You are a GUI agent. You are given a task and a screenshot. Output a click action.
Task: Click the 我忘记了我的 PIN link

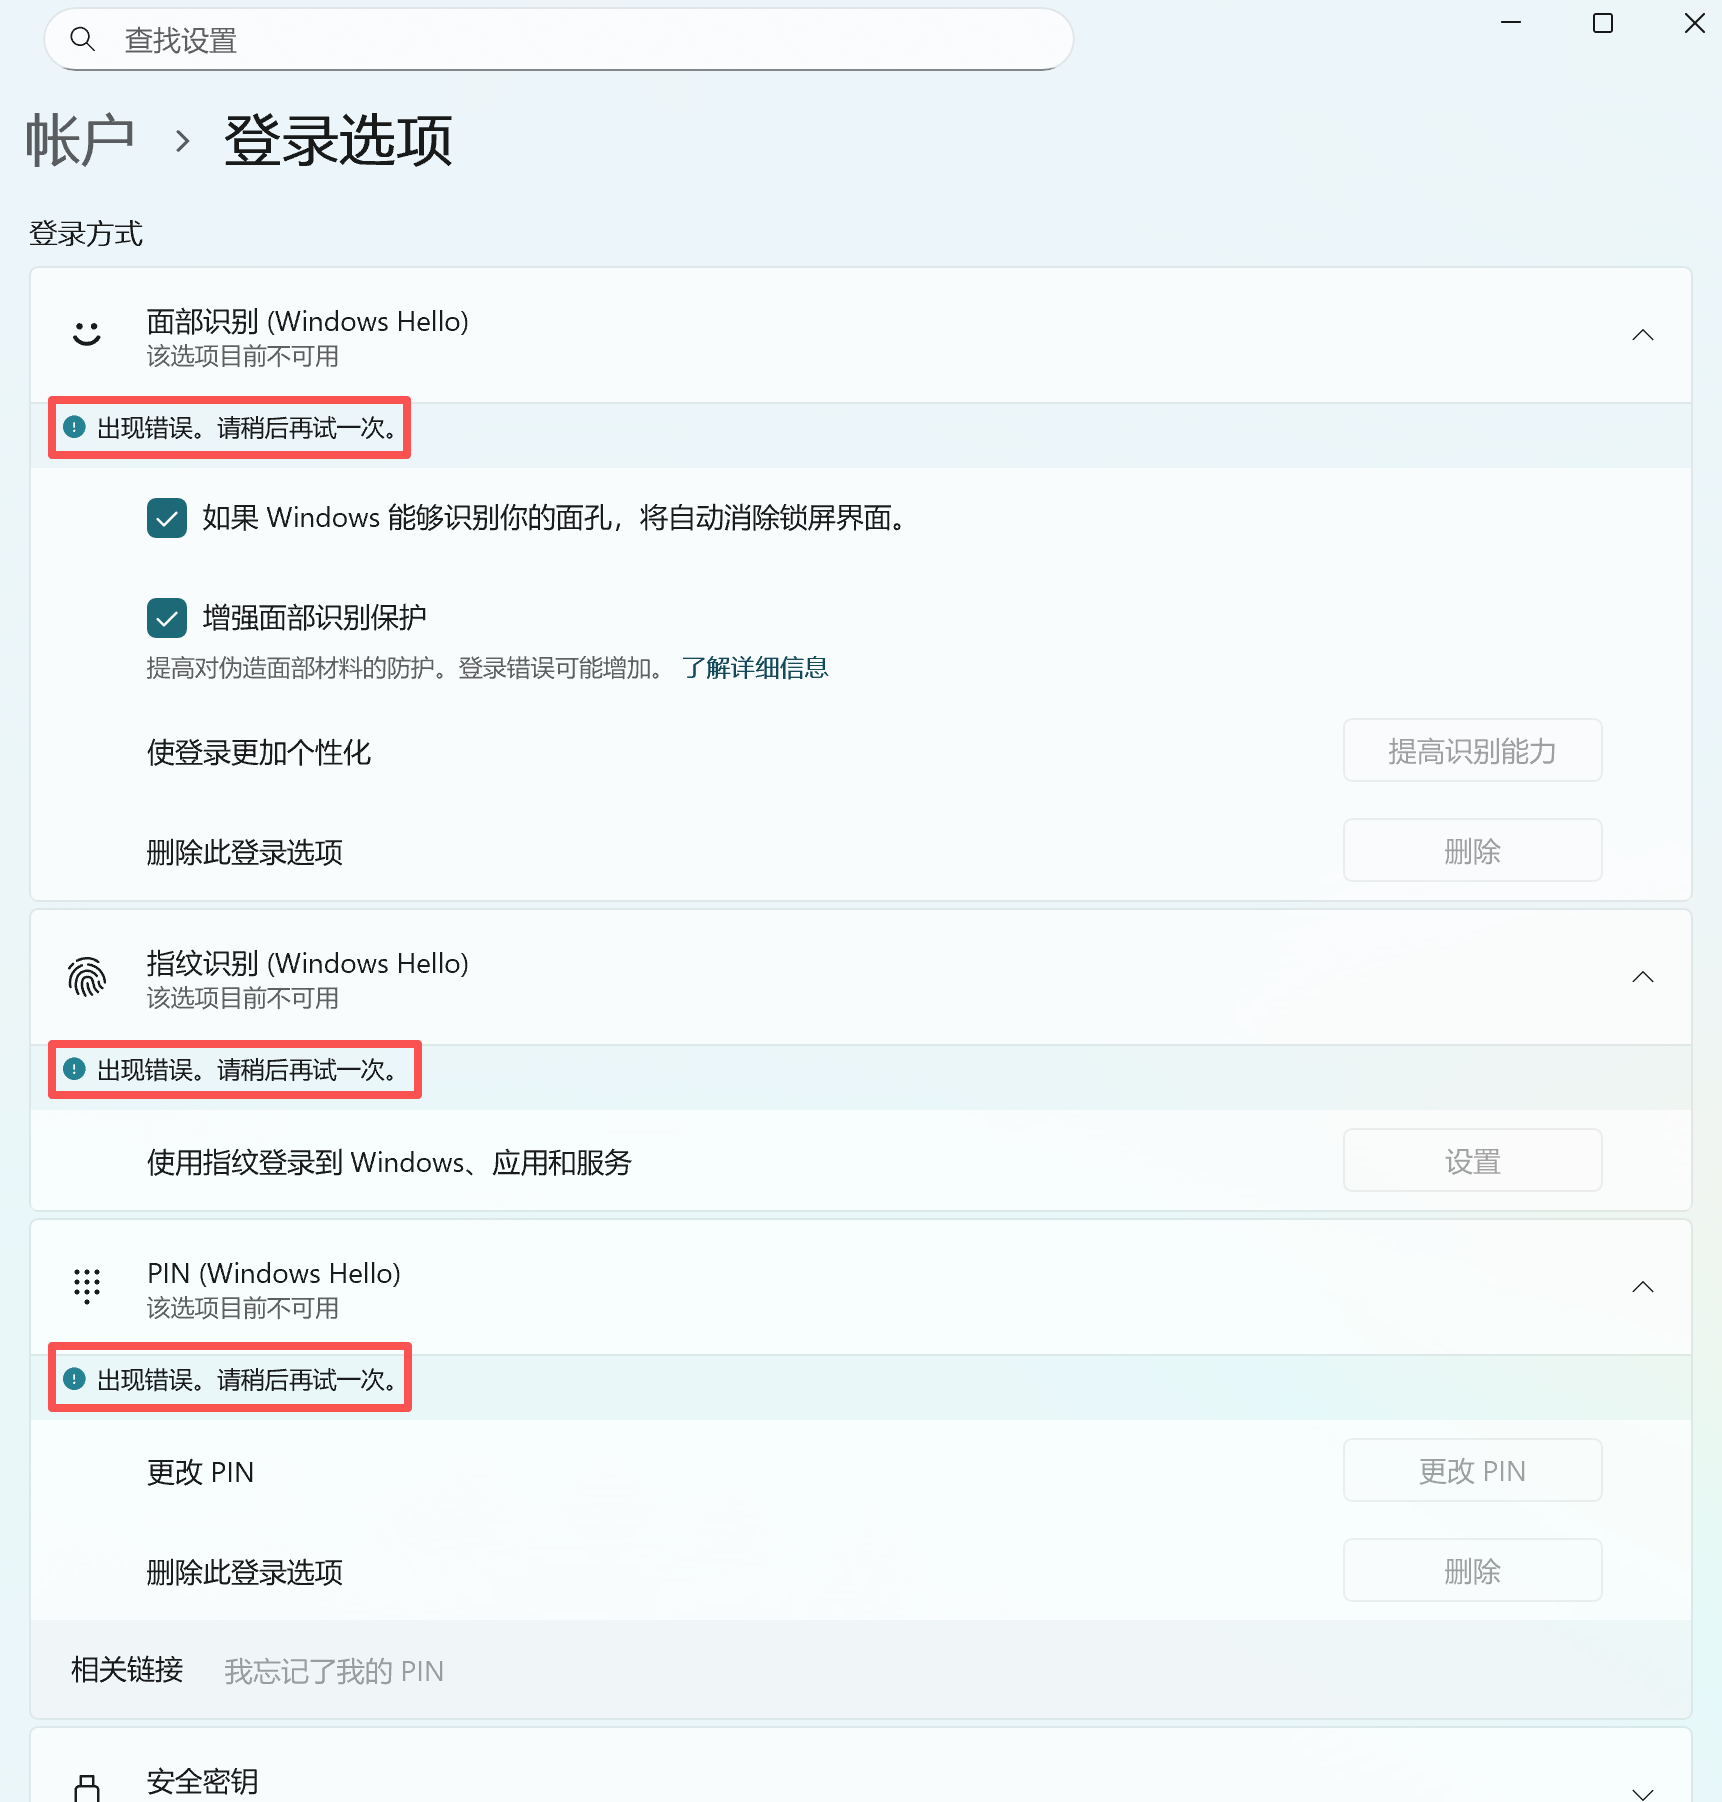(333, 1670)
